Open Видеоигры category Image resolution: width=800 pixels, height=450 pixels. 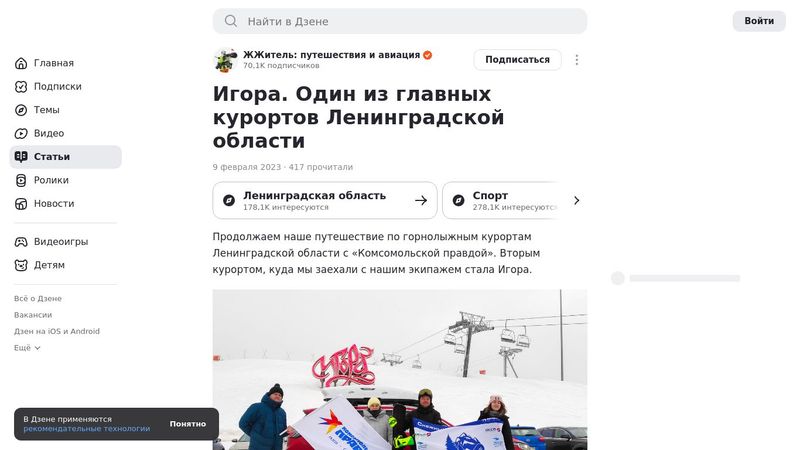pos(65,242)
